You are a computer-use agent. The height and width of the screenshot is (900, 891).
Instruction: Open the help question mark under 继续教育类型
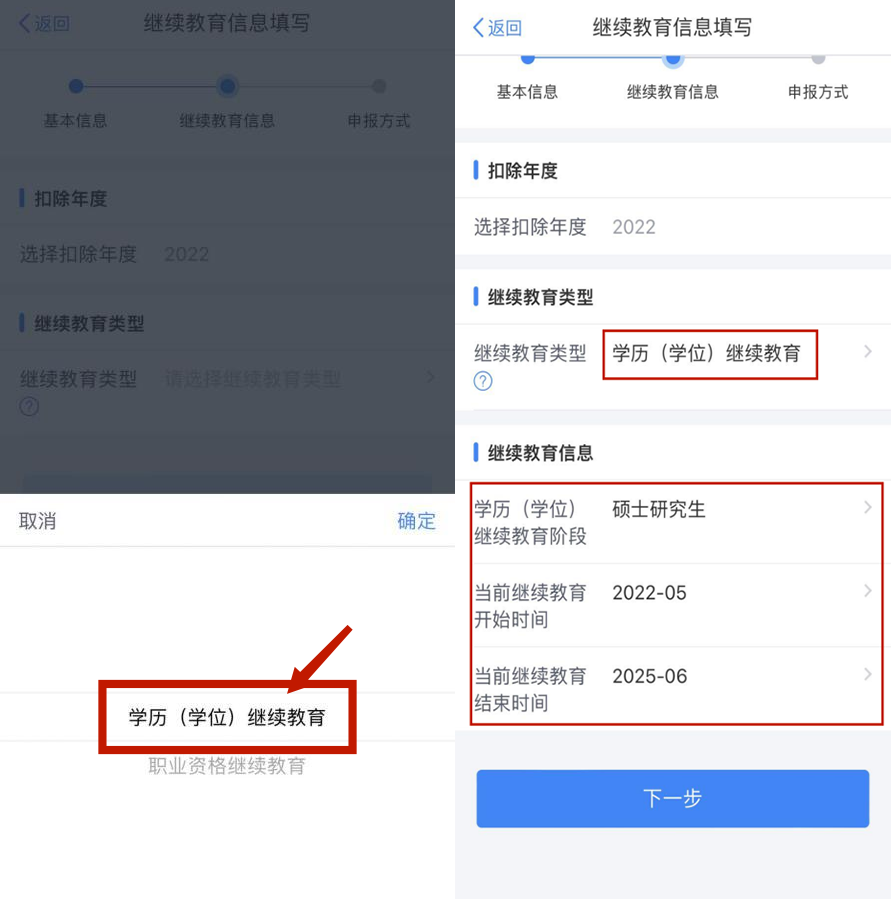(483, 381)
